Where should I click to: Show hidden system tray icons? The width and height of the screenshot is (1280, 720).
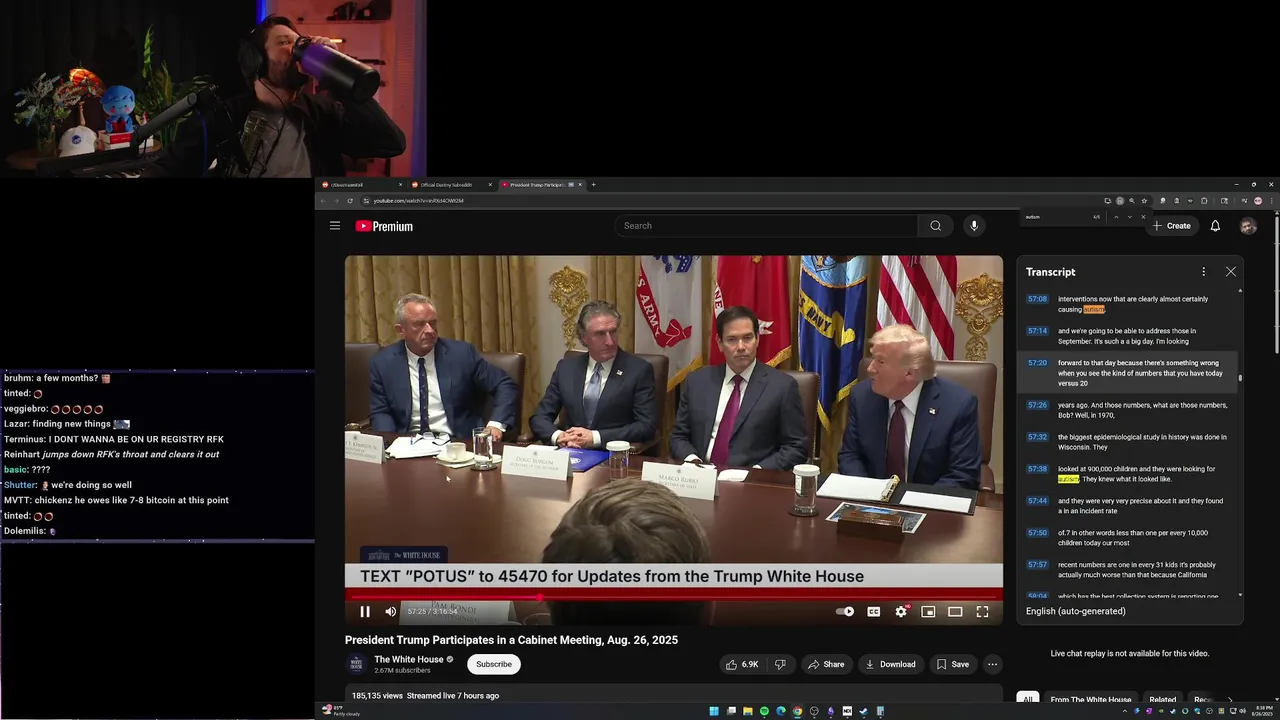[1124, 712]
